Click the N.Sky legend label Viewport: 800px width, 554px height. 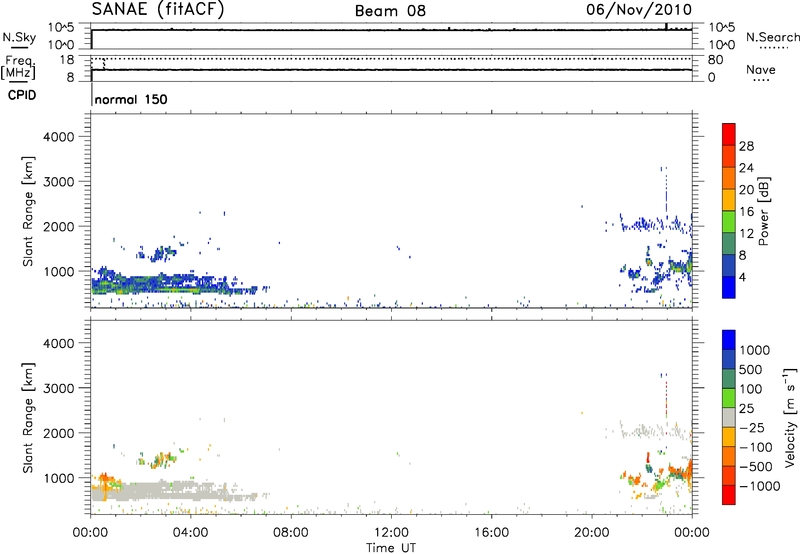19,37
